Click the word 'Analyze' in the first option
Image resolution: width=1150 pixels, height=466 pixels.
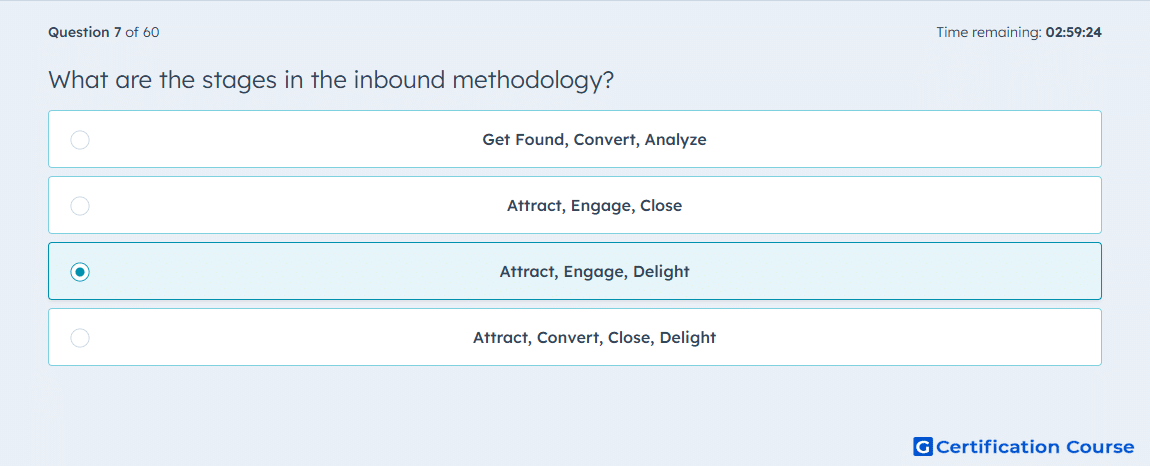click(x=676, y=139)
